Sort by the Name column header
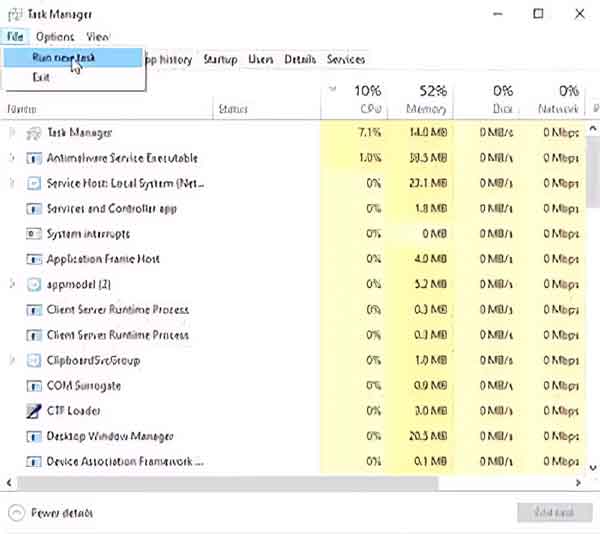The height and width of the screenshot is (534, 600). pyautogui.click(x=21, y=109)
